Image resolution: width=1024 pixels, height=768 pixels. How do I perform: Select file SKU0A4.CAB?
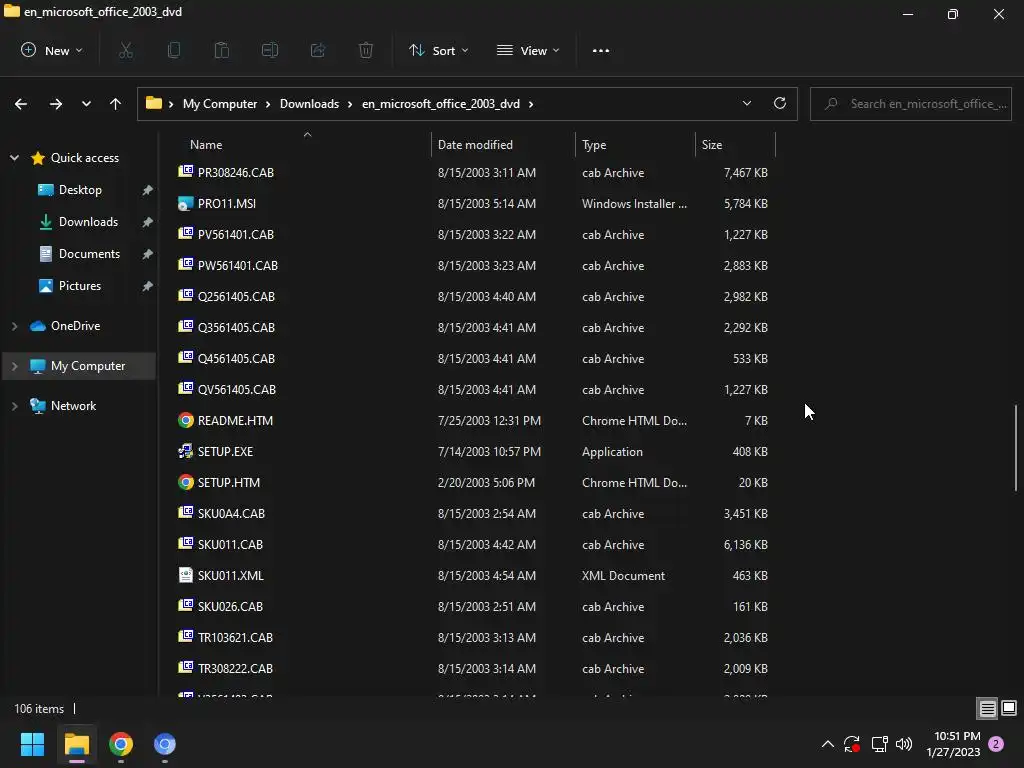coord(231,513)
